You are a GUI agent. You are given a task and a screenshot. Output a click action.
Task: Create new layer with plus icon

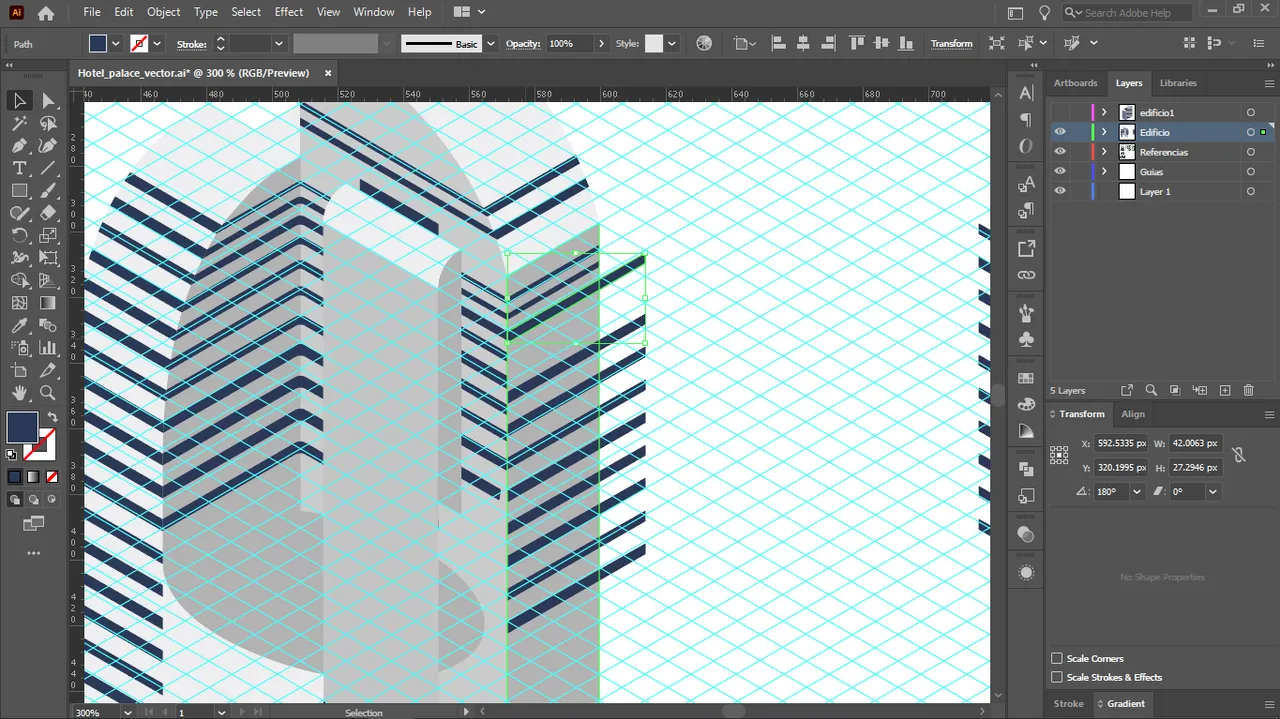point(1224,390)
